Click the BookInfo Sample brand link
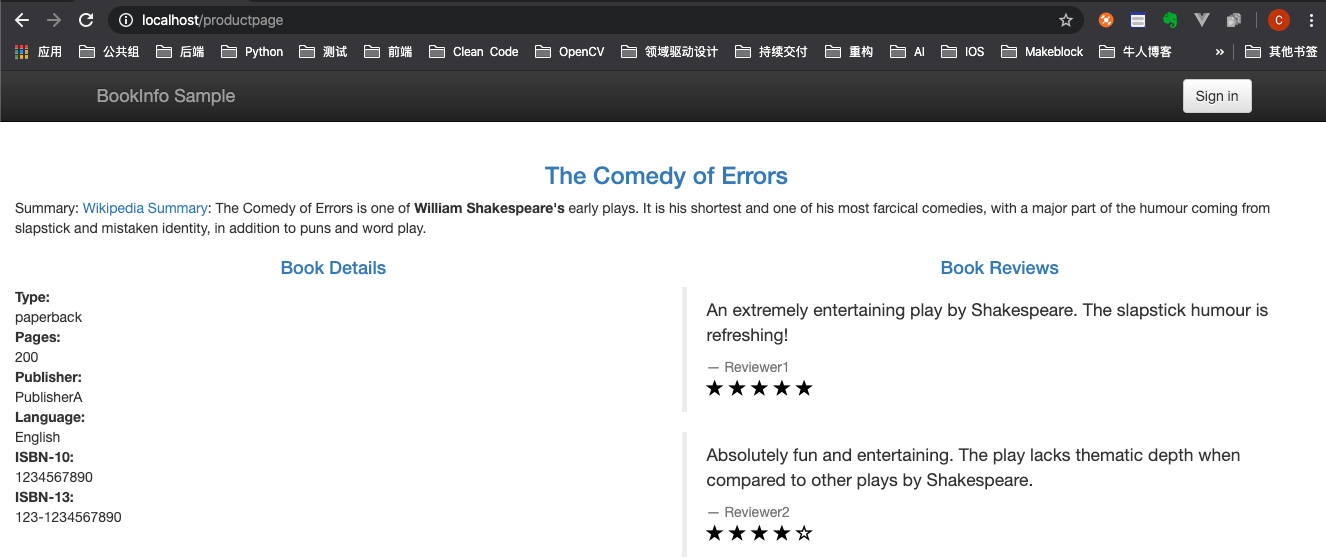This screenshot has width=1326, height=559. [166, 96]
